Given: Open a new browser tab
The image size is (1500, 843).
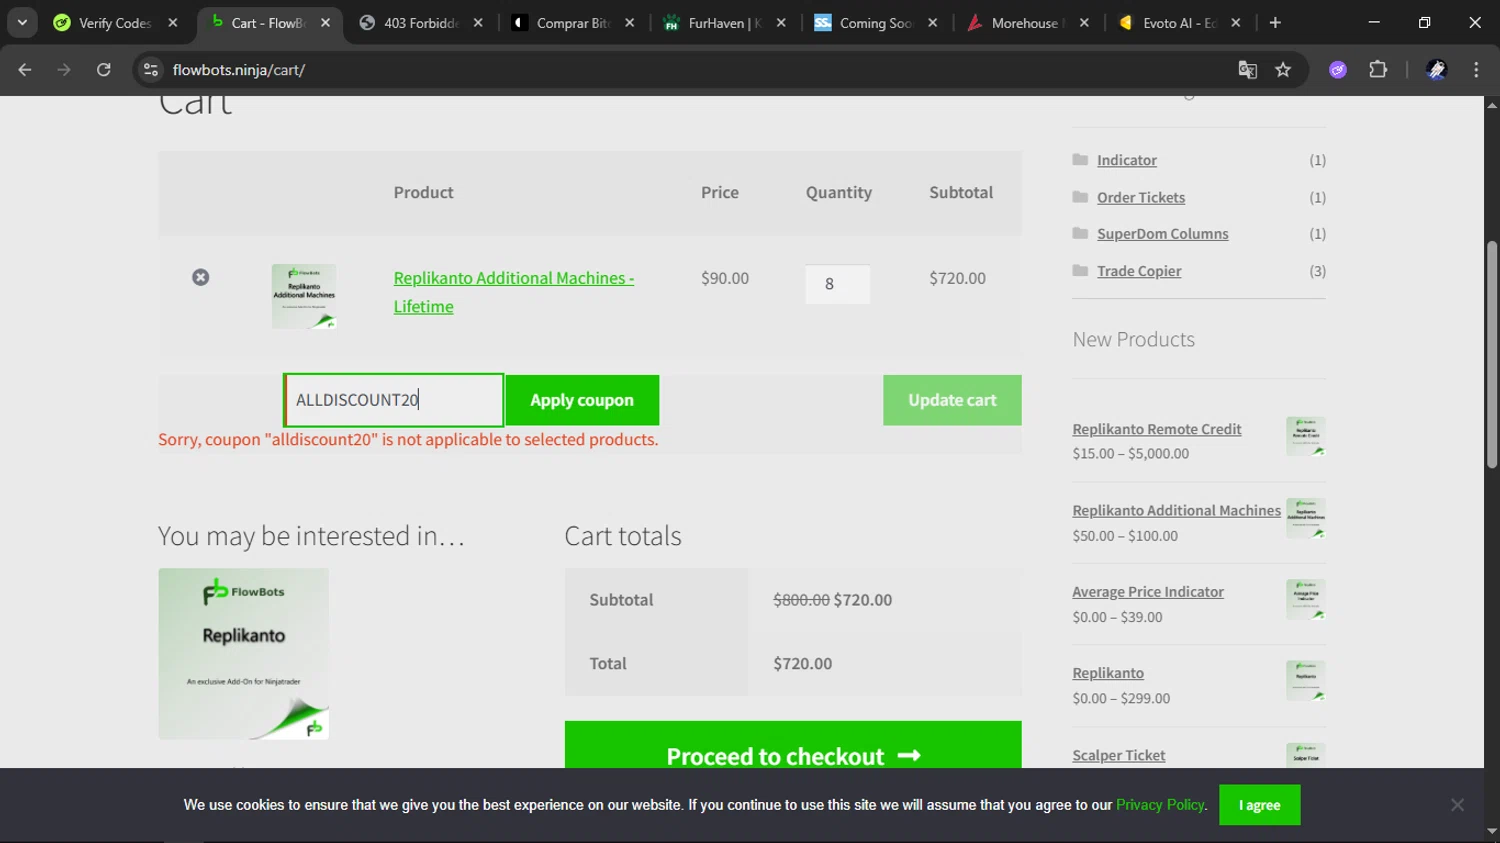Looking at the screenshot, I should pos(1275,23).
